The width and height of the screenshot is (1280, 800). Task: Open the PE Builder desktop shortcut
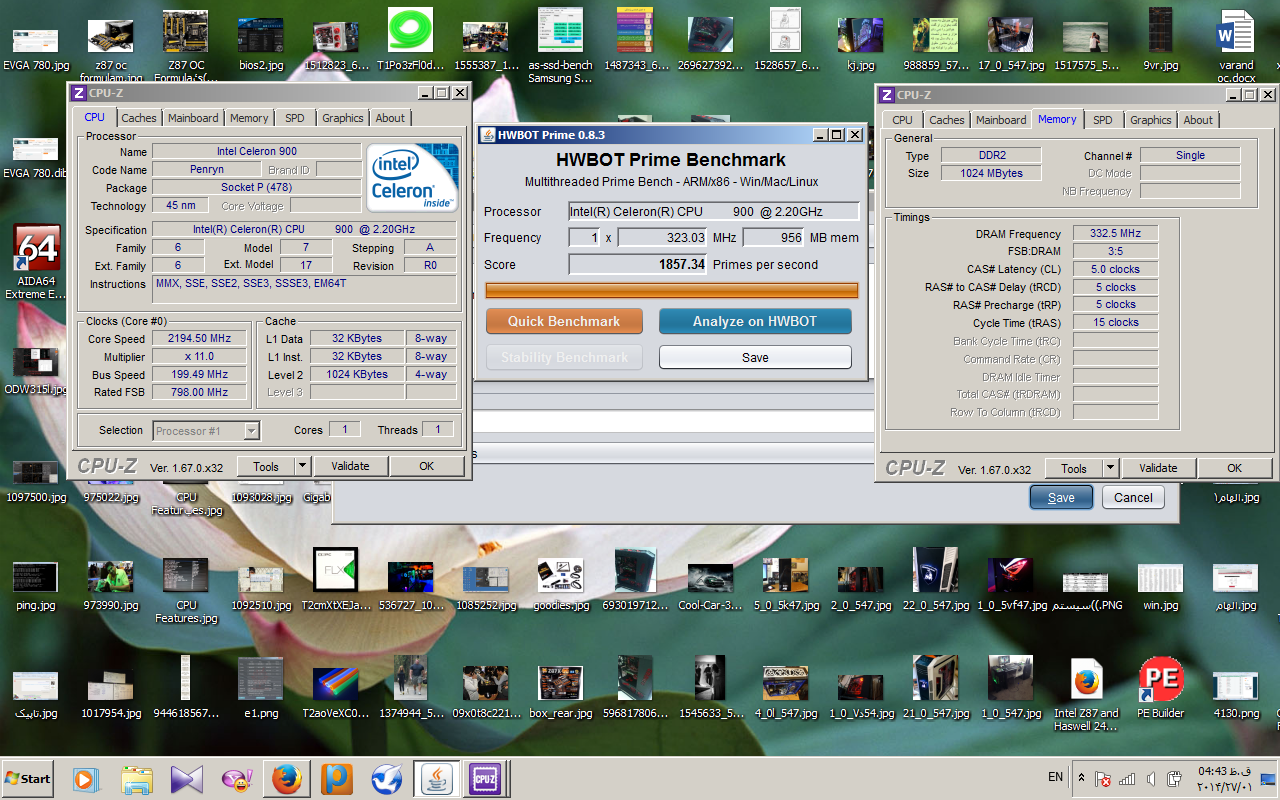(x=1160, y=689)
